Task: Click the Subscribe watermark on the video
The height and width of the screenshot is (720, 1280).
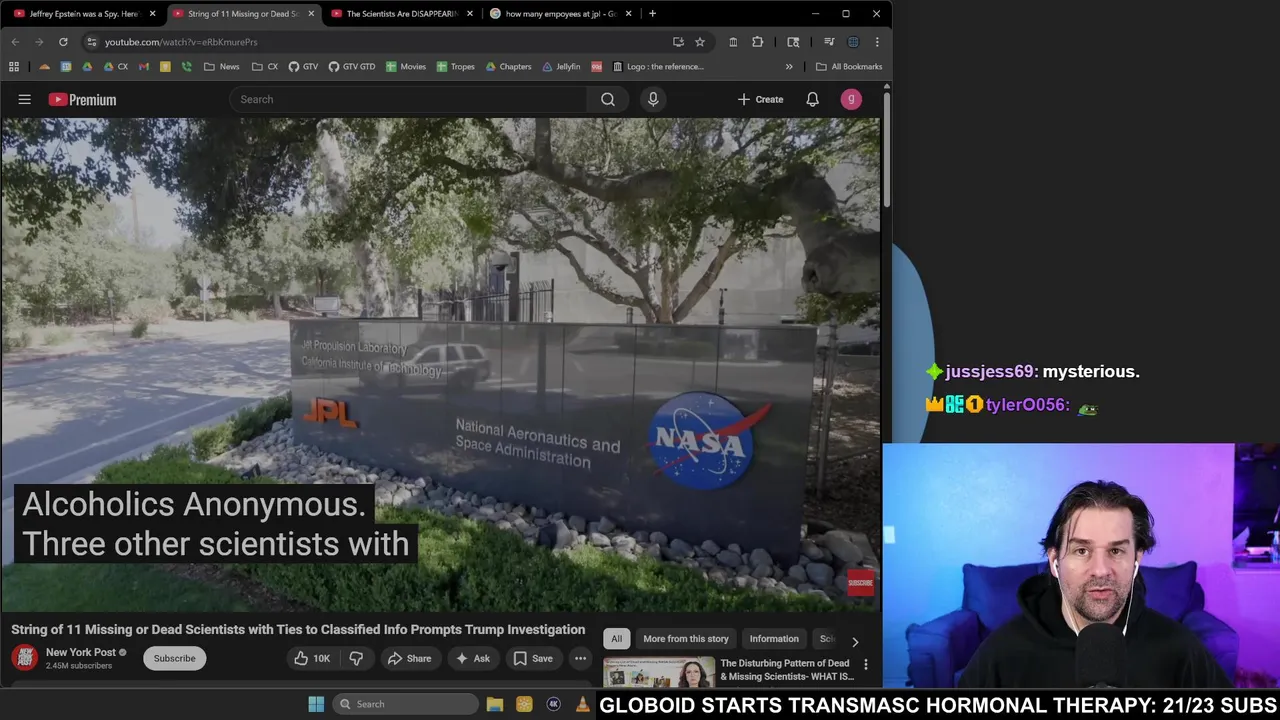Action: [860, 583]
